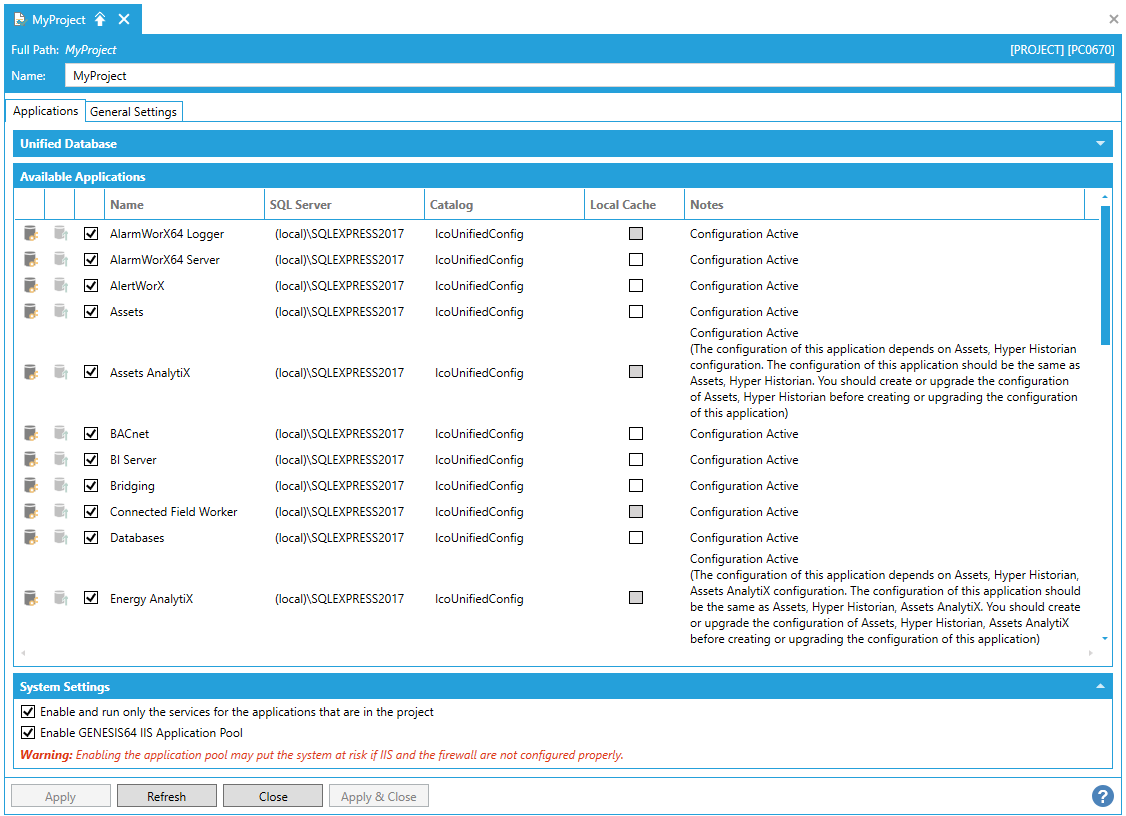The width and height of the screenshot is (1126, 816).
Task: Click upgrade database icon for Databases row
Action: [61, 537]
